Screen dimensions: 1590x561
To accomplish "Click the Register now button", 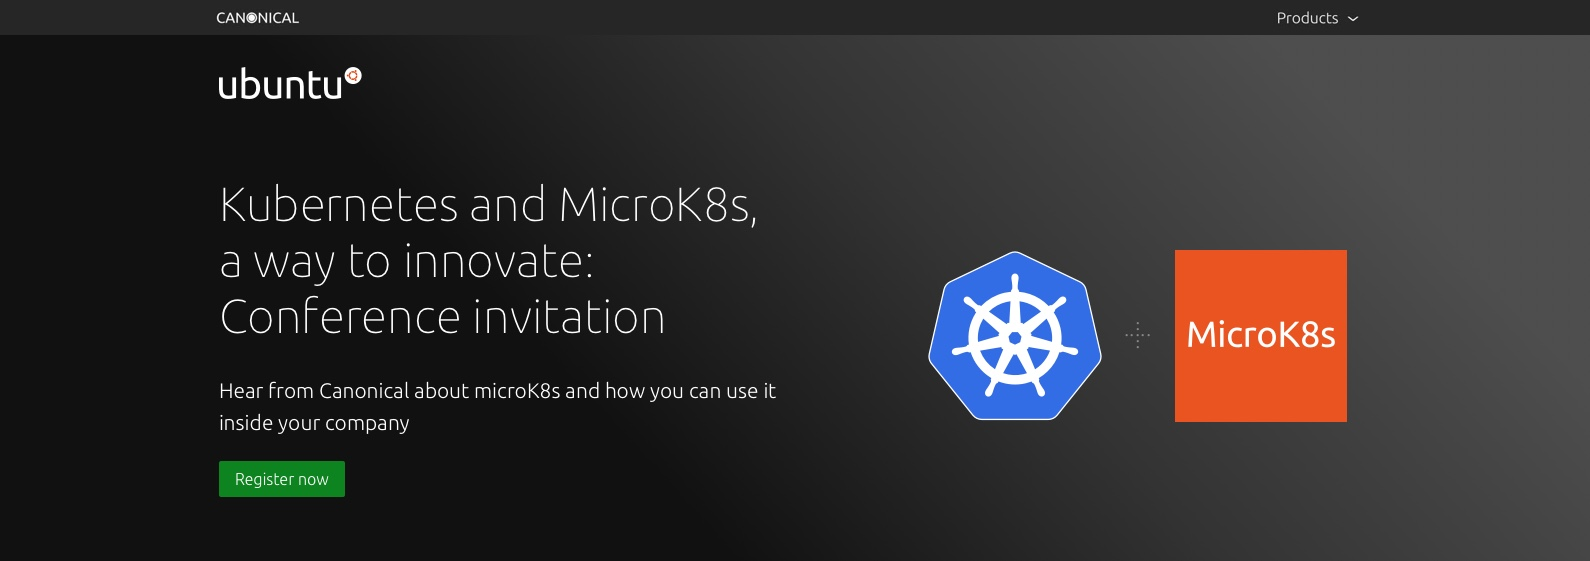I will [282, 479].
